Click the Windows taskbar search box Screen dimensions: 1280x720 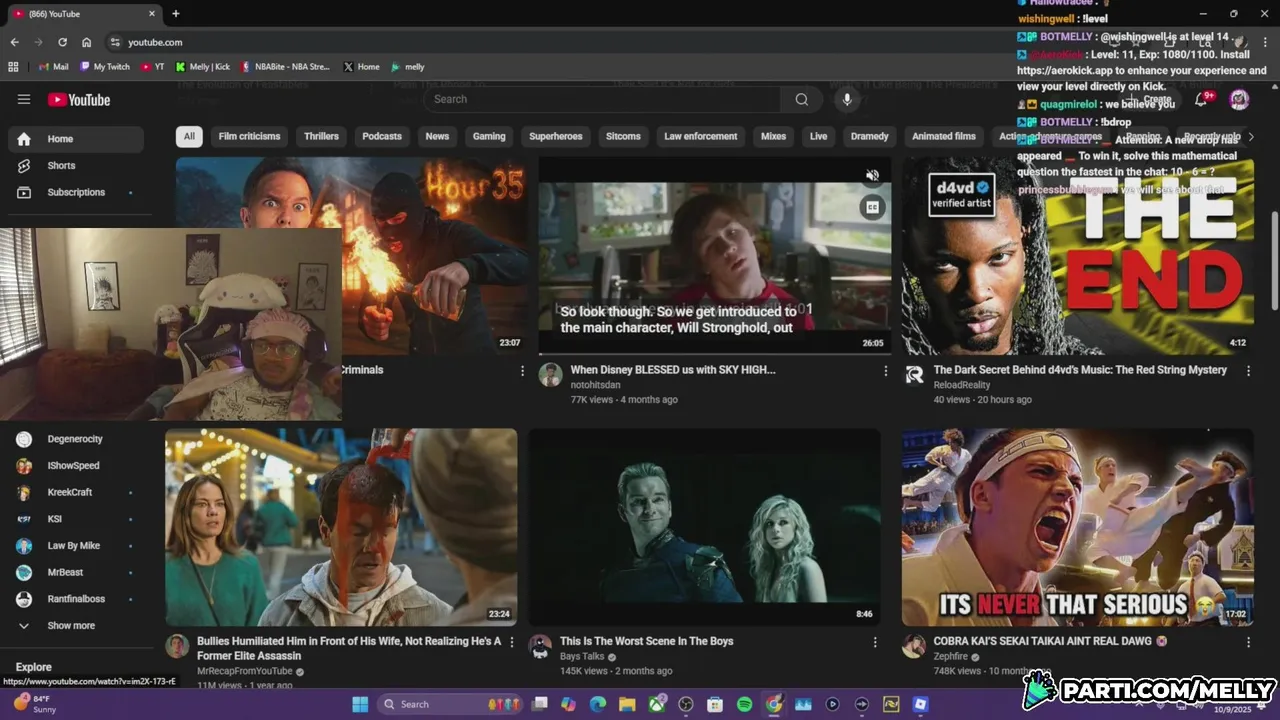[450, 704]
